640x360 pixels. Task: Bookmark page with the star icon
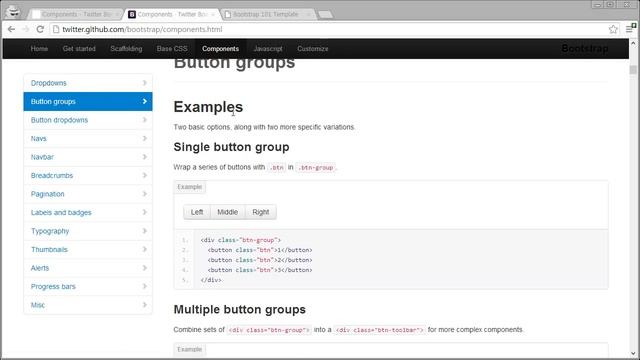click(x=613, y=29)
